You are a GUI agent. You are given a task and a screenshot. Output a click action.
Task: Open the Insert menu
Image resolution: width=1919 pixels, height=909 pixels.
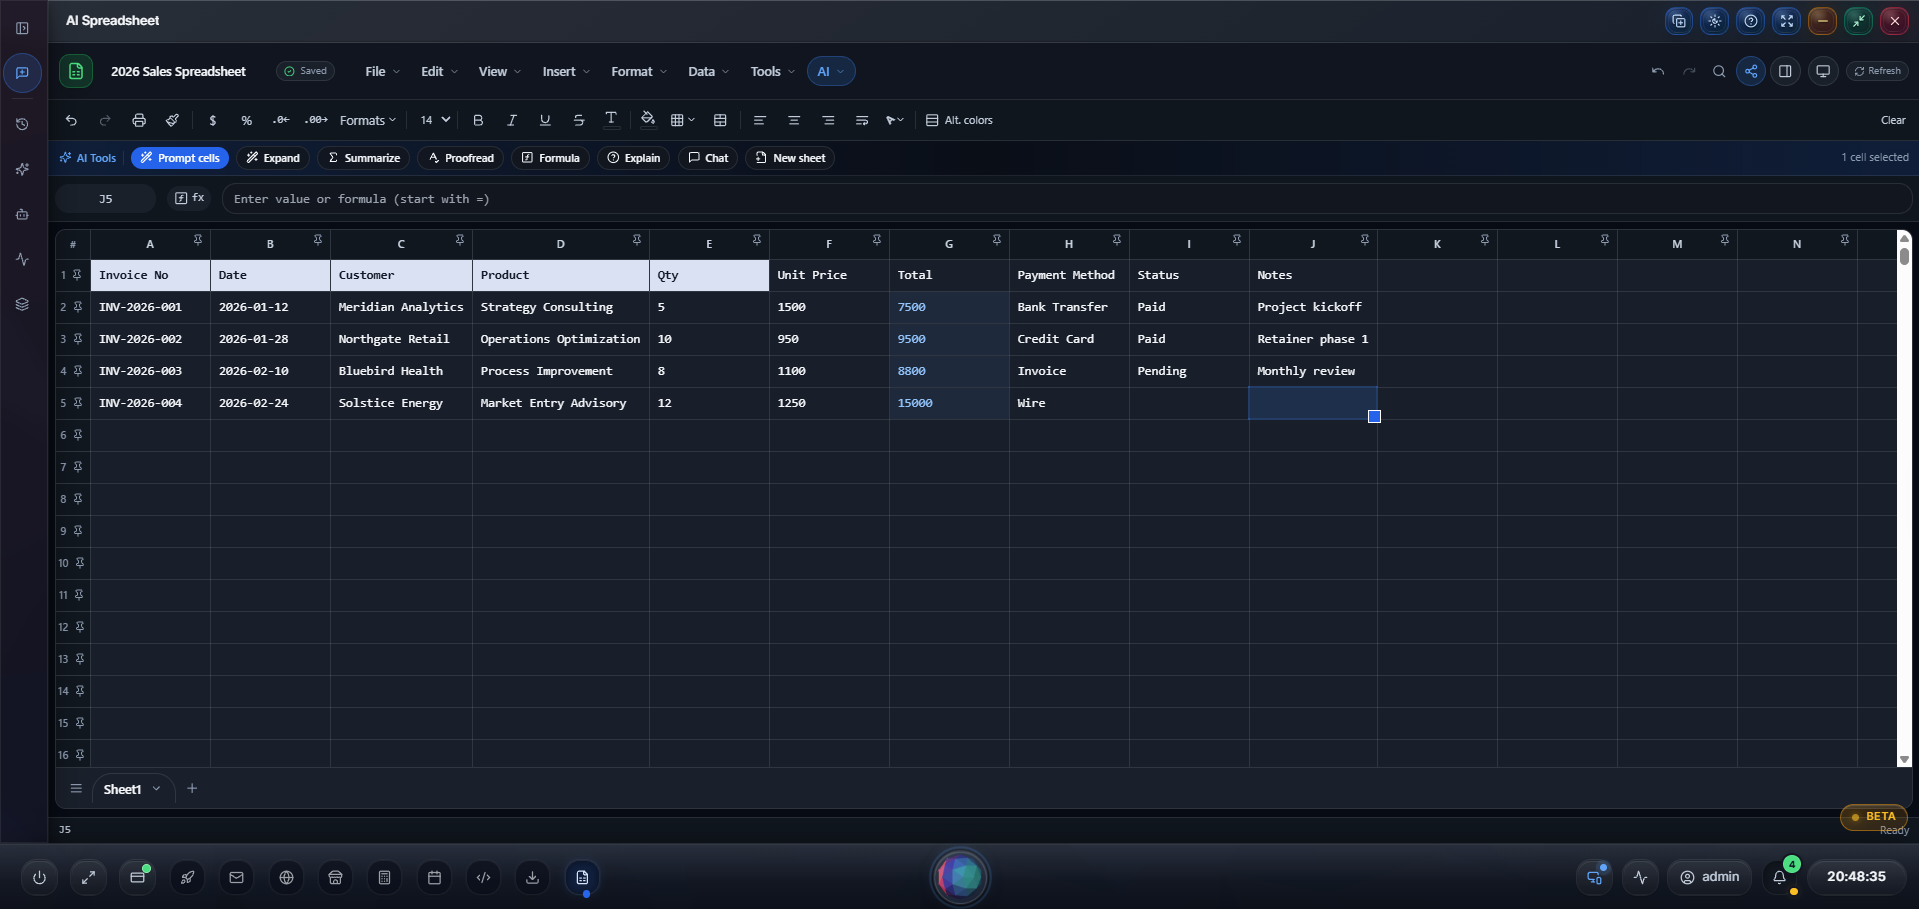click(x=566, y=72)
